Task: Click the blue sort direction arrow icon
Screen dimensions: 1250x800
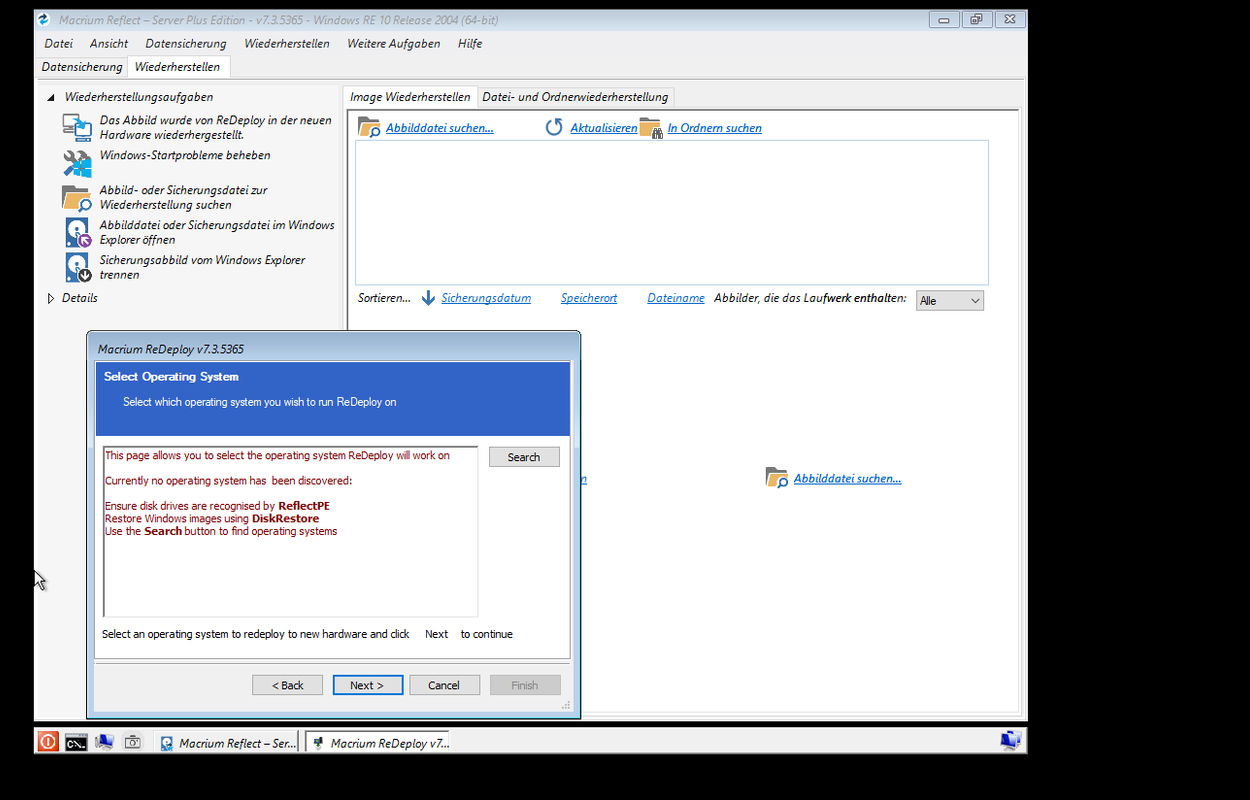Action: 428,298
